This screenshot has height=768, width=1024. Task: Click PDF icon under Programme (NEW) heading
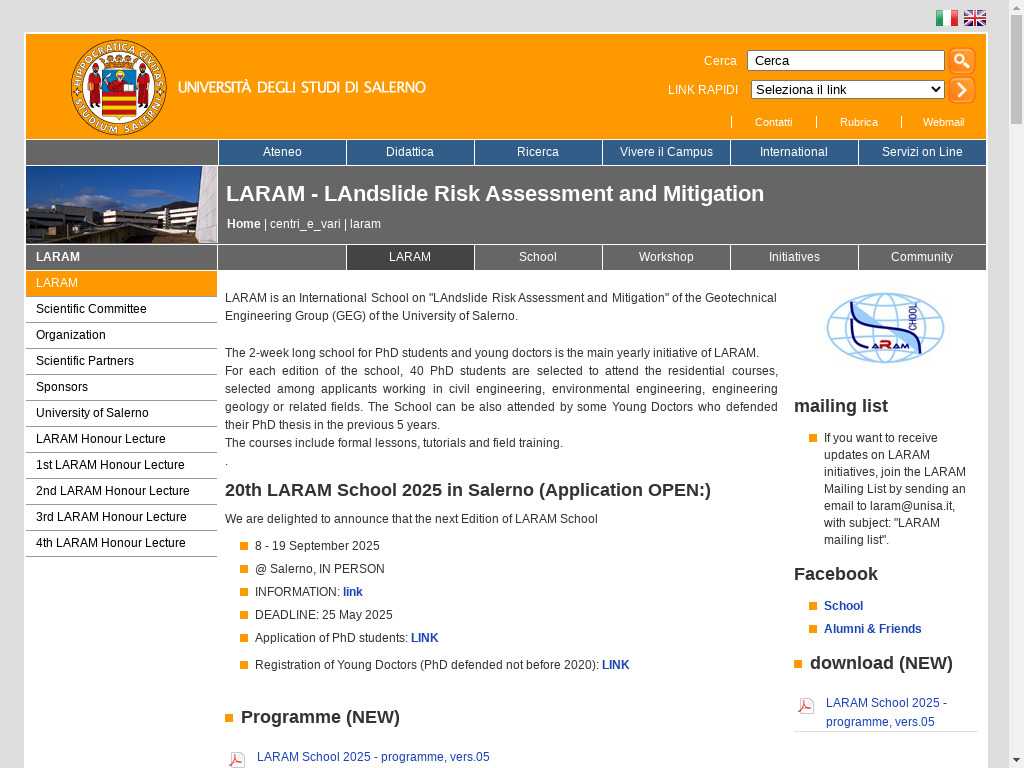236,760
